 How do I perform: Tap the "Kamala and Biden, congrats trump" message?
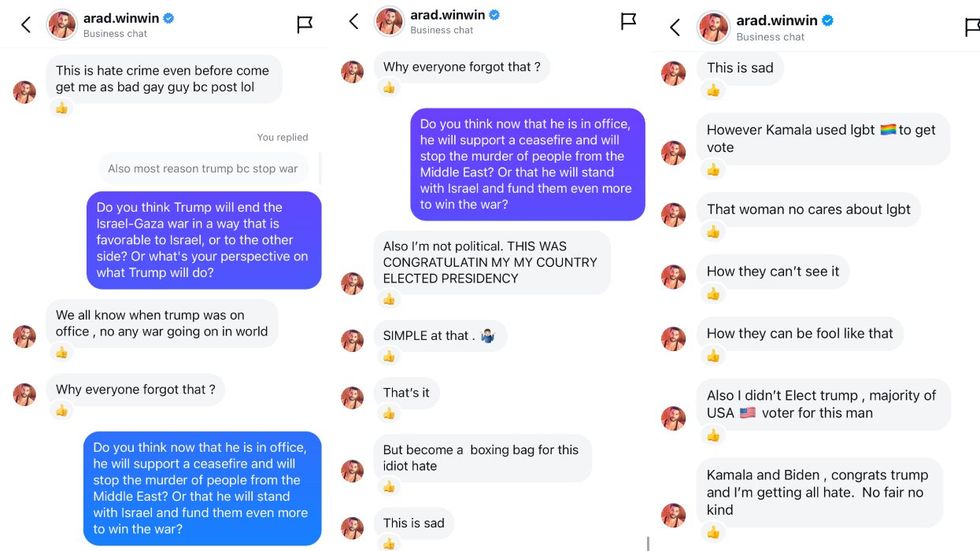pos(819,492)
